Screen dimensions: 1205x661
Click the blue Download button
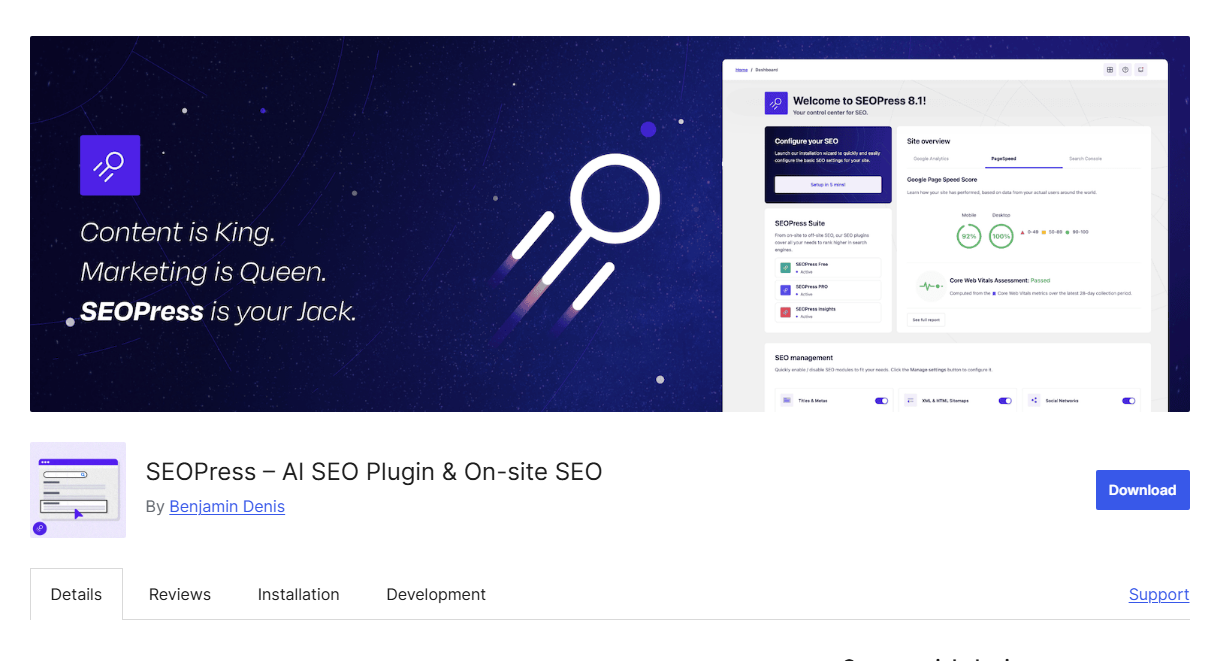click(1142, 490)
